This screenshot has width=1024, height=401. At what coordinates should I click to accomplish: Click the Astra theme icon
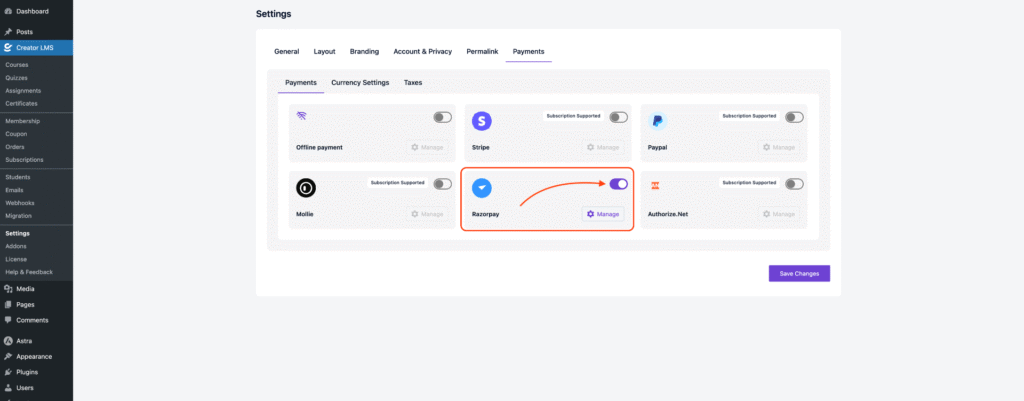point(8,341)
